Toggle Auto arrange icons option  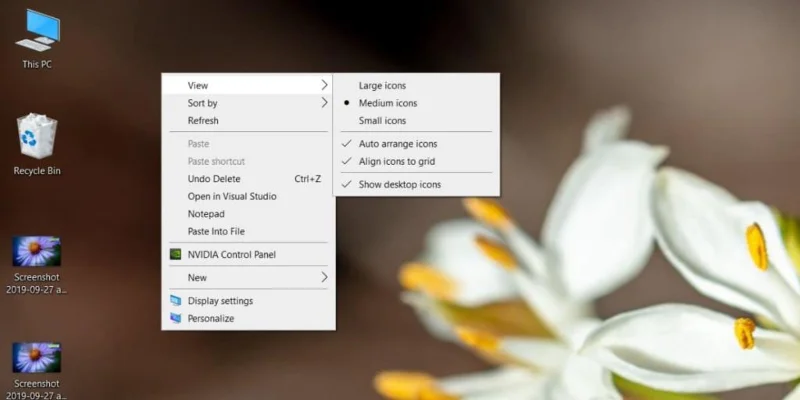tap(416, 144)
